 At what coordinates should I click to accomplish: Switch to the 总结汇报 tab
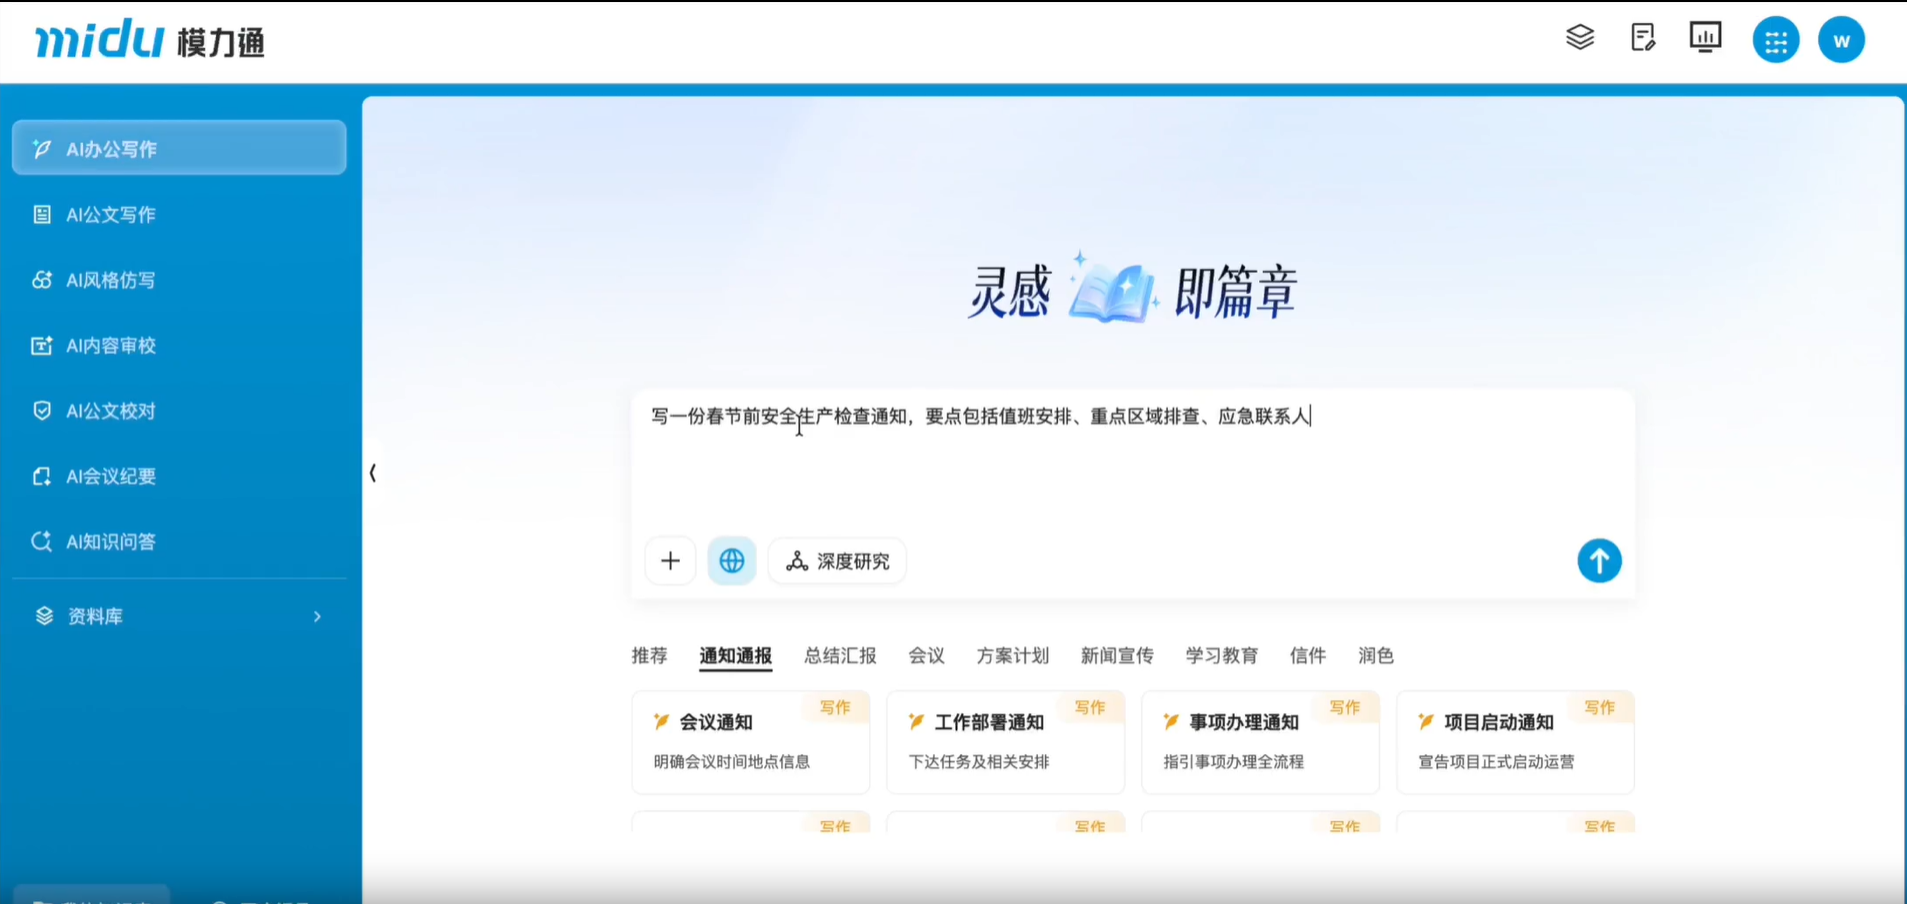[x=840, y=655]
